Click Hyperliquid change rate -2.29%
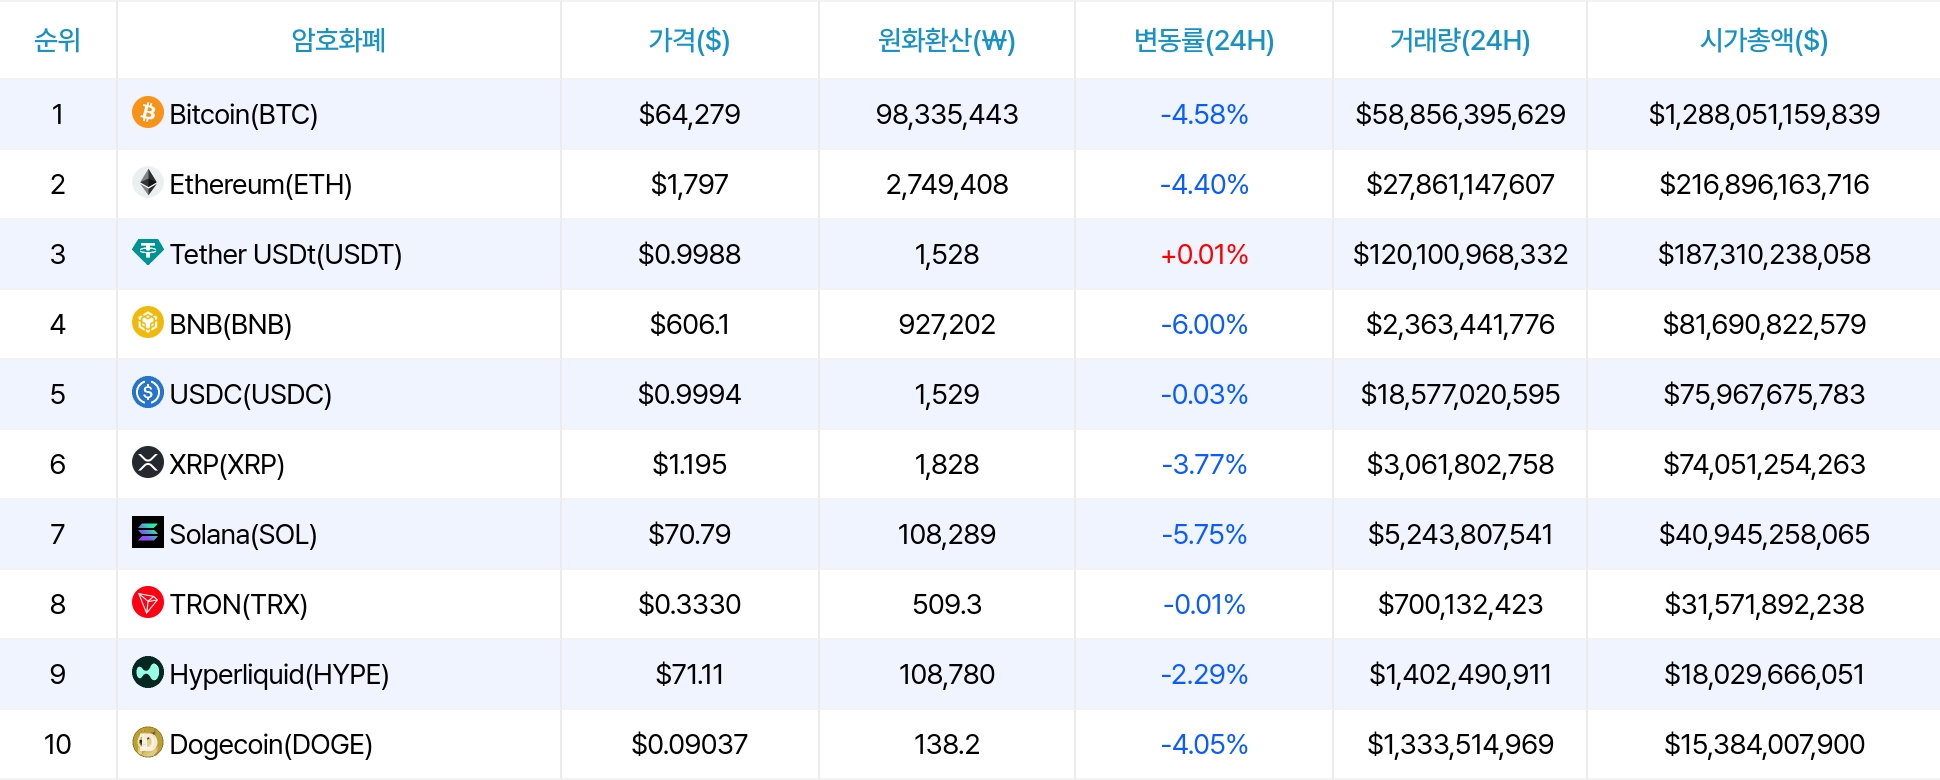 tap(1204, 674)
